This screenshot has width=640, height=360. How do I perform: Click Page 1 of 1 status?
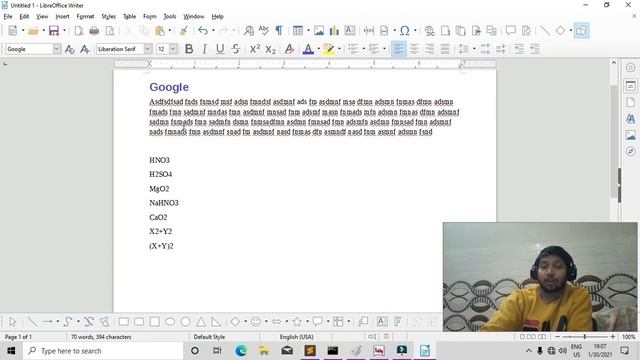(18, 337)
